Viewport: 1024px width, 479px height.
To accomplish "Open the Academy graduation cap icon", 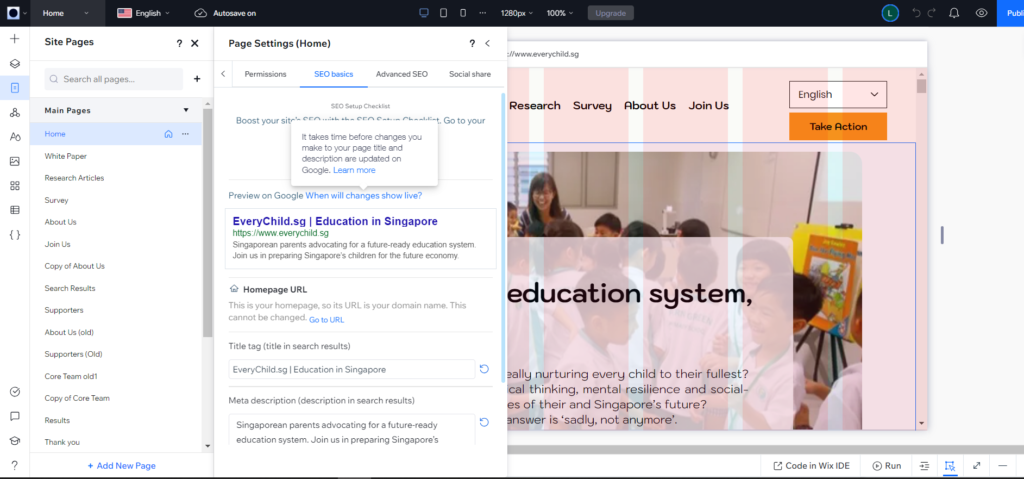I will pos(14,440).
